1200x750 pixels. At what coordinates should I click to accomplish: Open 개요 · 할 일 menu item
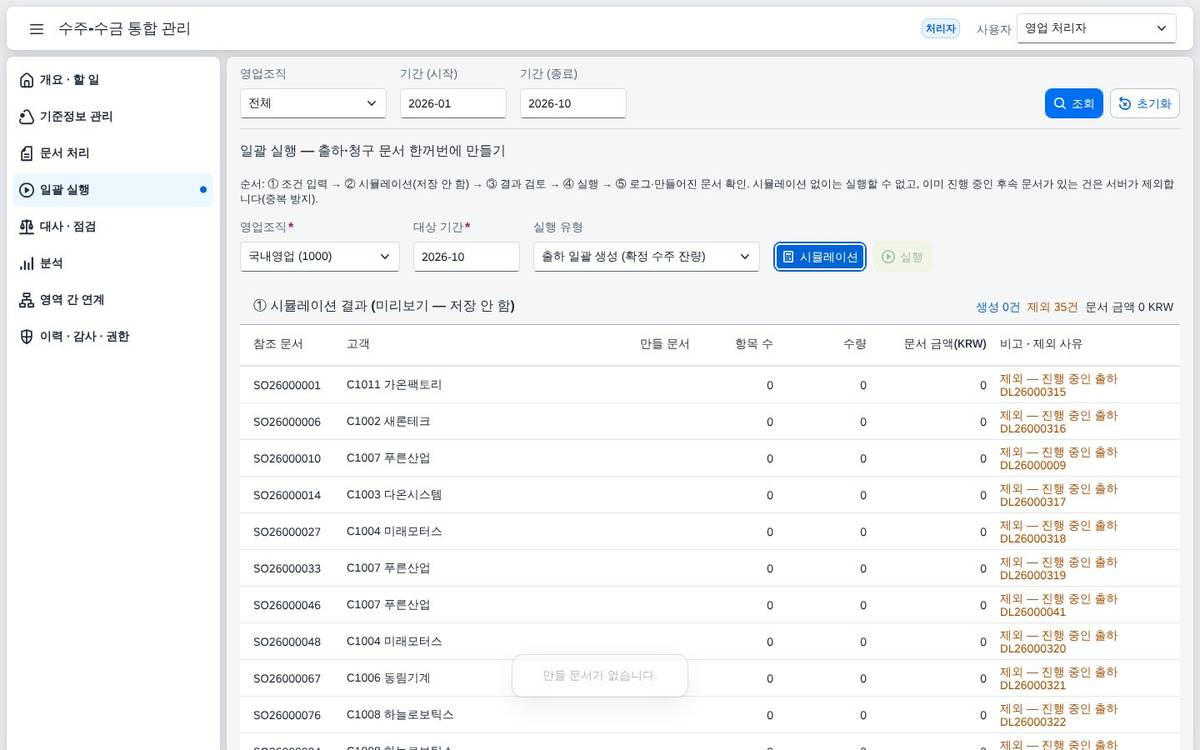(x=113, y=80)
